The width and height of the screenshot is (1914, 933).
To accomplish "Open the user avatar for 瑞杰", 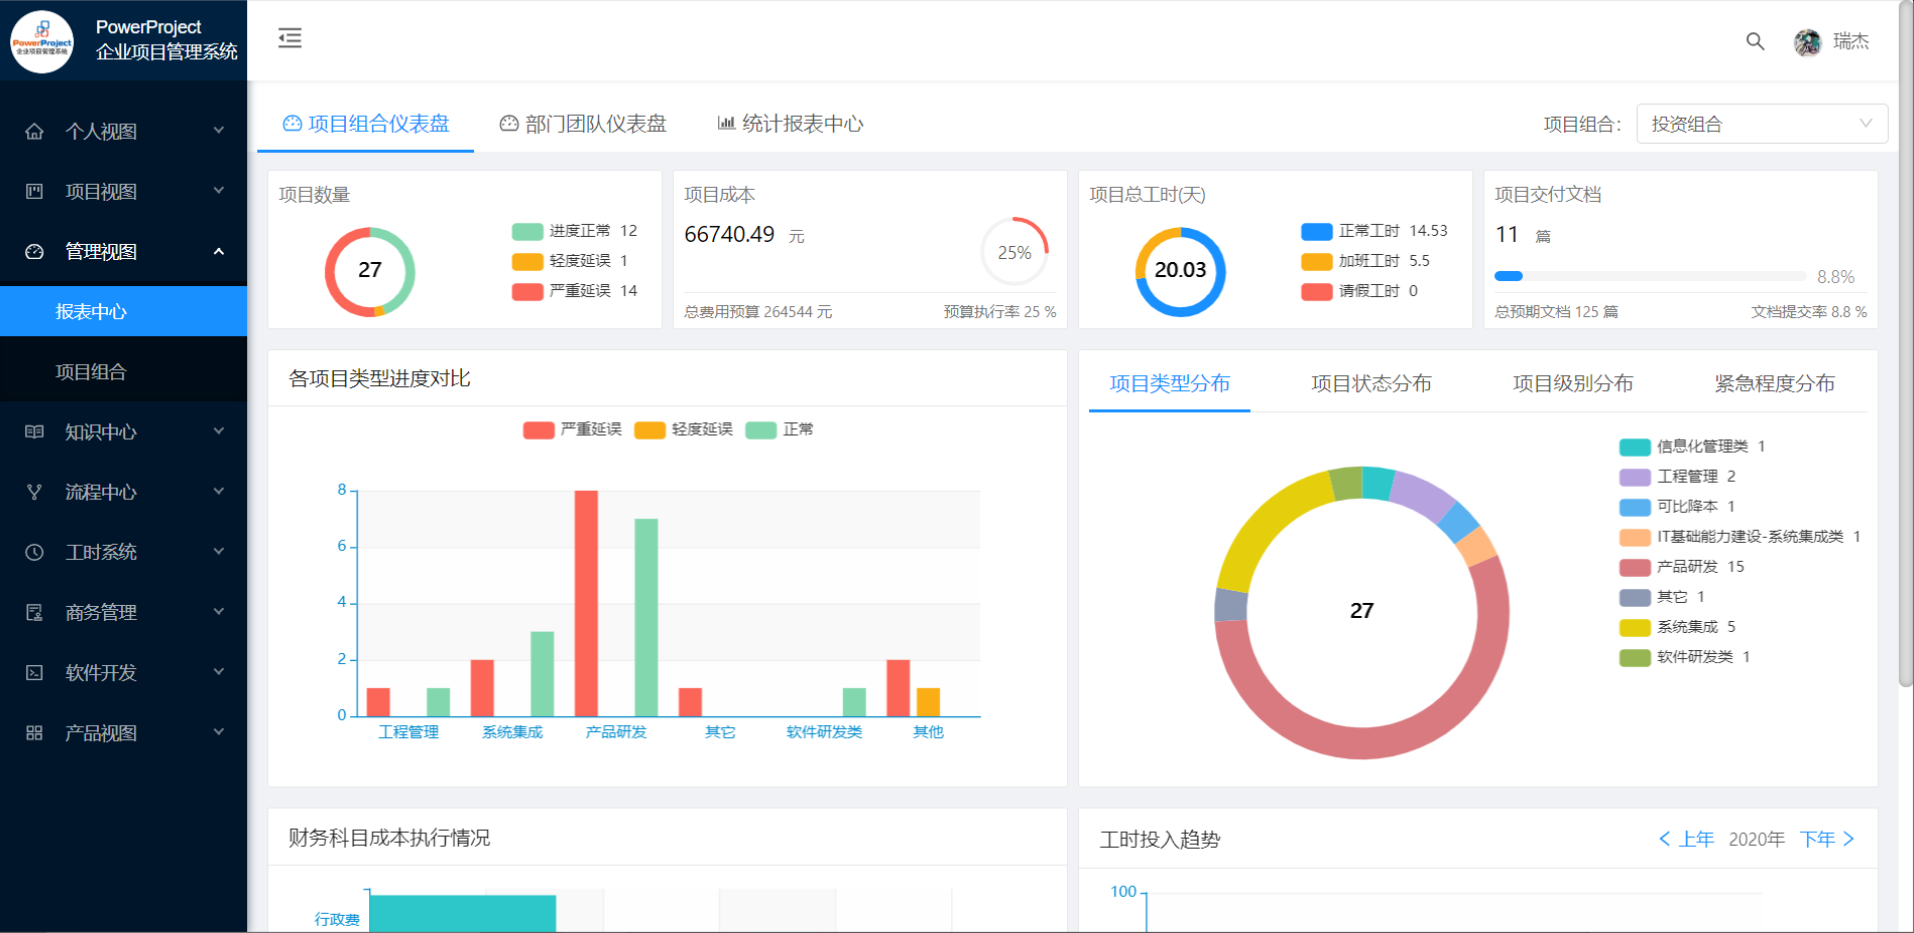I will [1807, 42].
